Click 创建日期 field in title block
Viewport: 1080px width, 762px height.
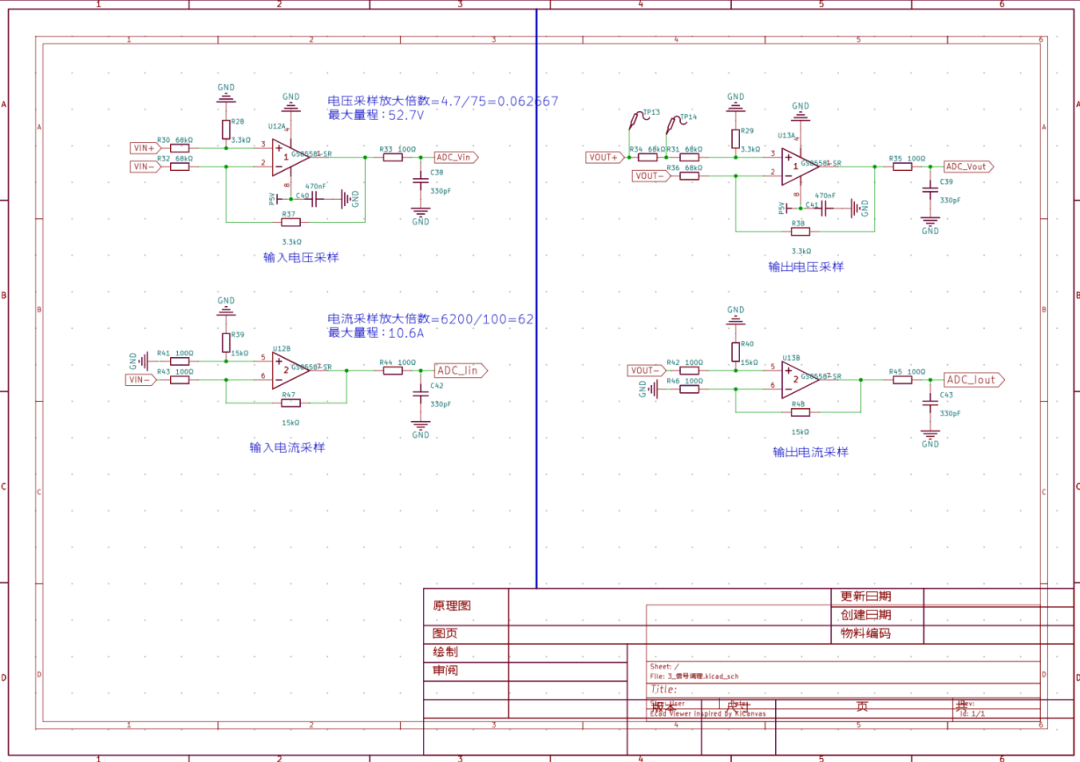866,615
